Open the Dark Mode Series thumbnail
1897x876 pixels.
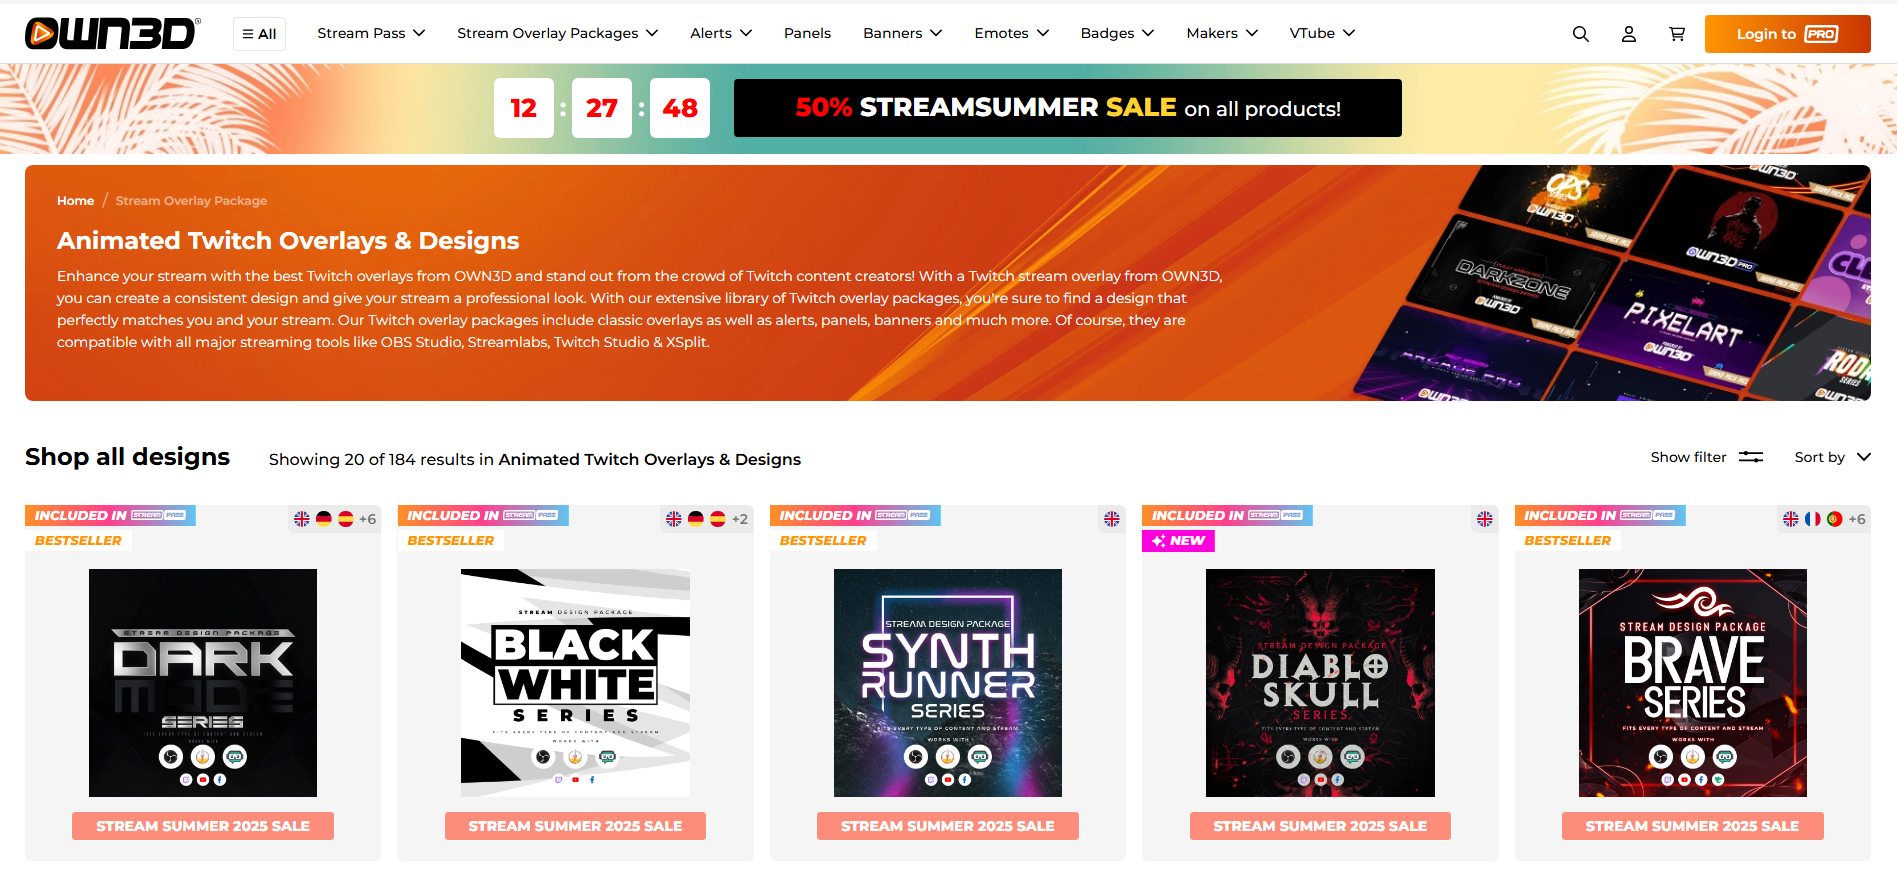203,683
